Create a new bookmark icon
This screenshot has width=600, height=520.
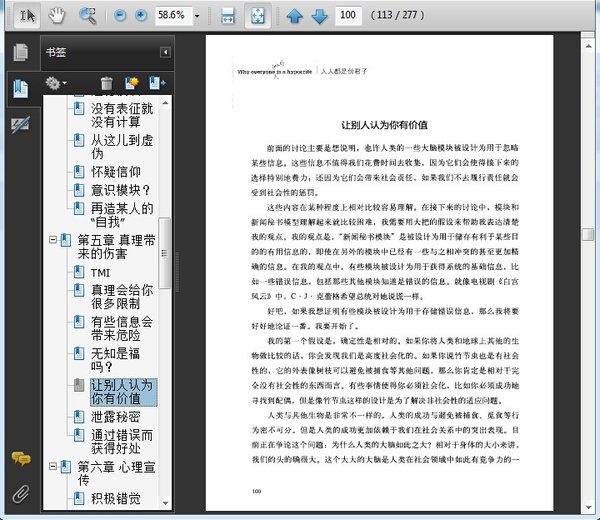coord(132,83)
